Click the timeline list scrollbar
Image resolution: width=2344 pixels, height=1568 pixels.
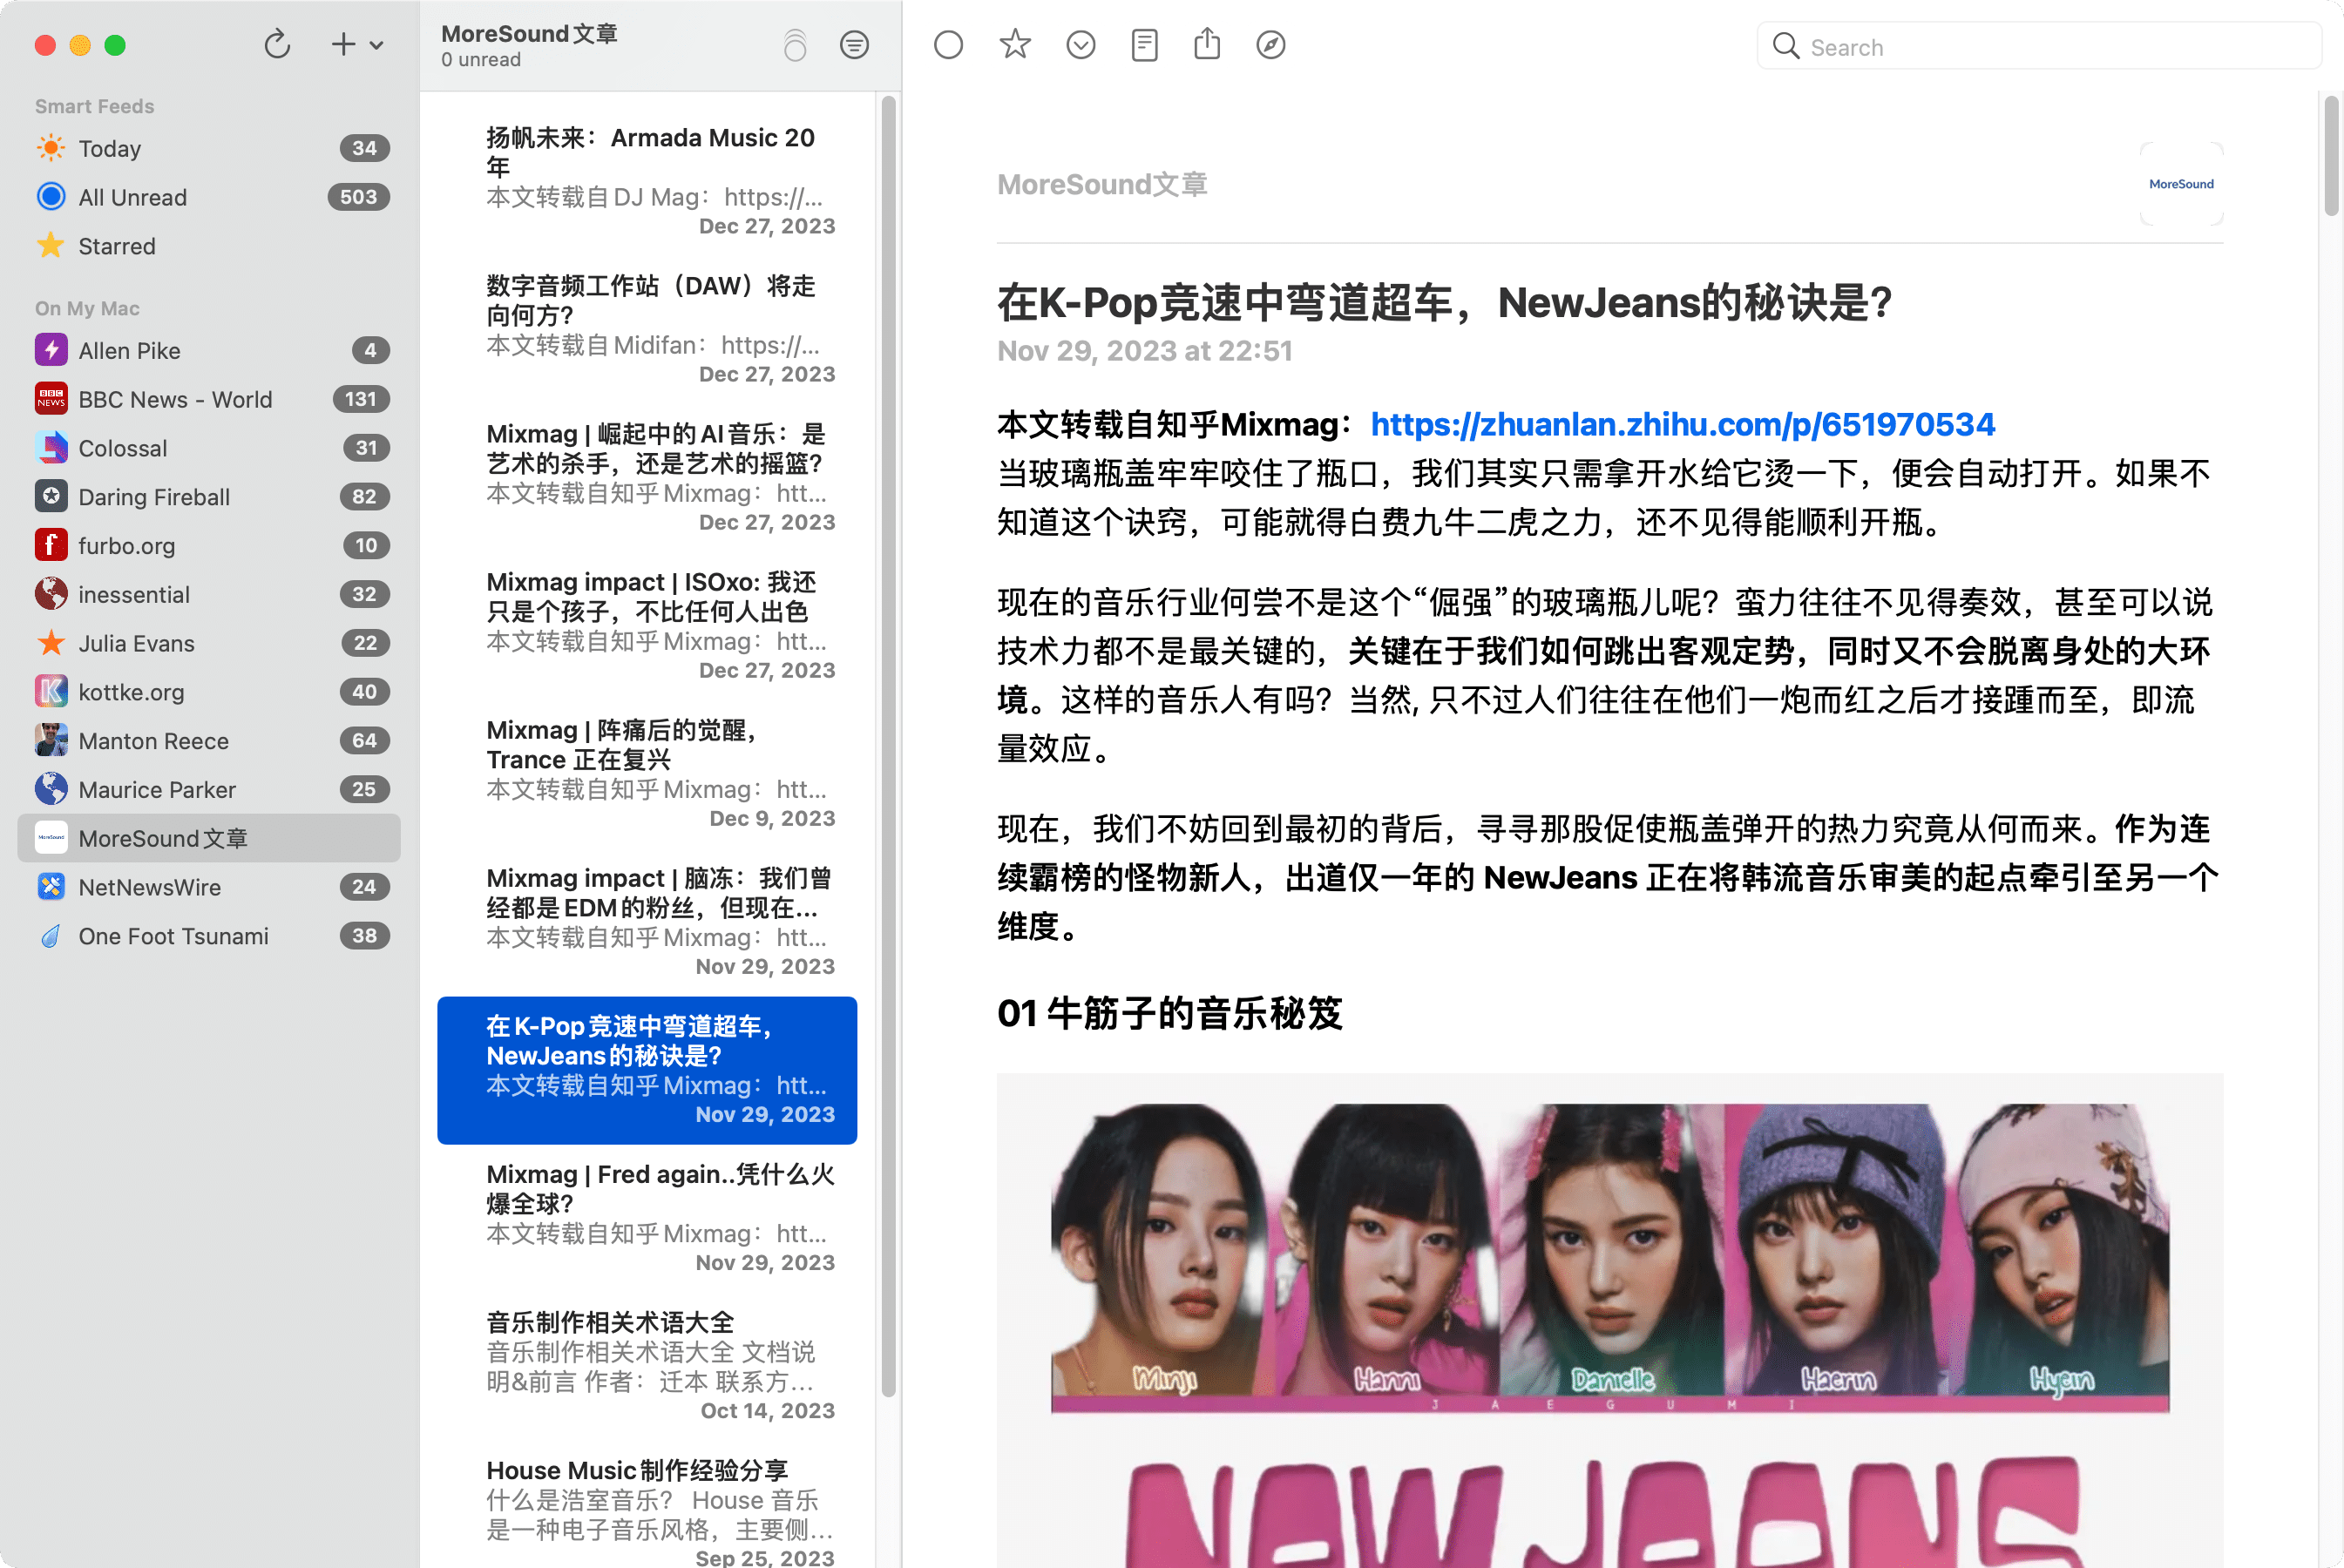tap(888, 746)
